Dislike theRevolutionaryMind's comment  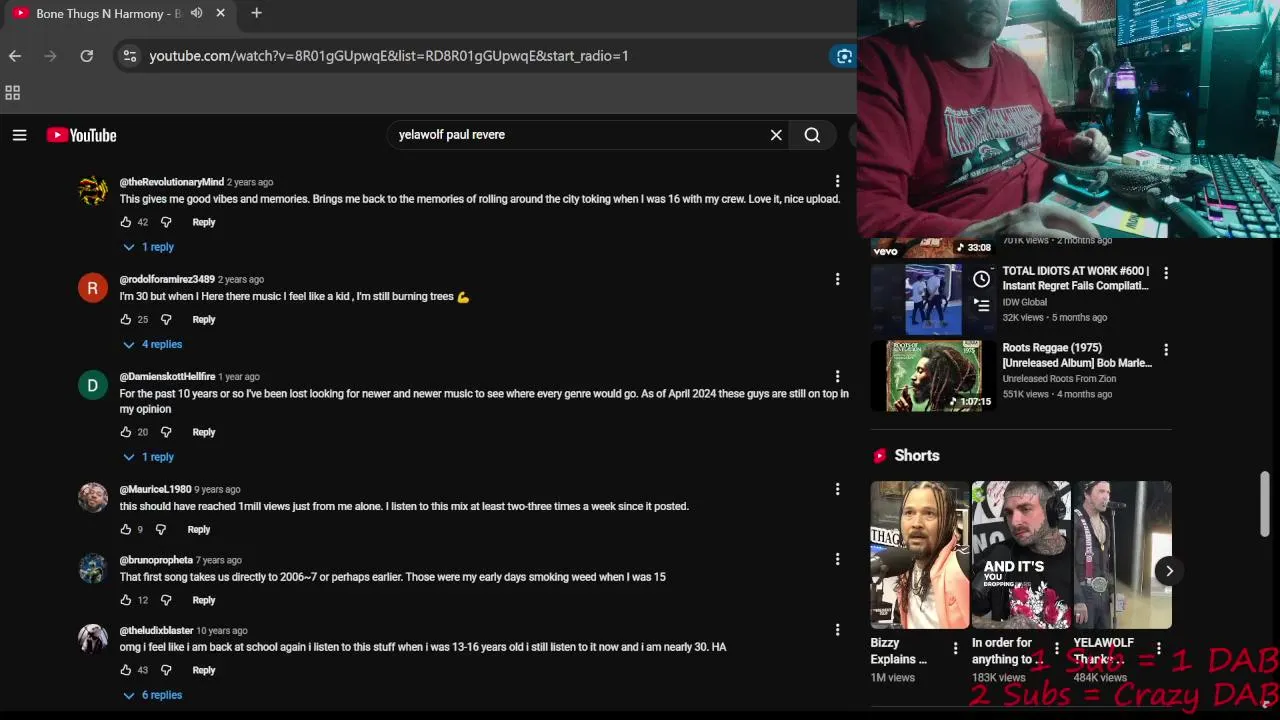166,222
